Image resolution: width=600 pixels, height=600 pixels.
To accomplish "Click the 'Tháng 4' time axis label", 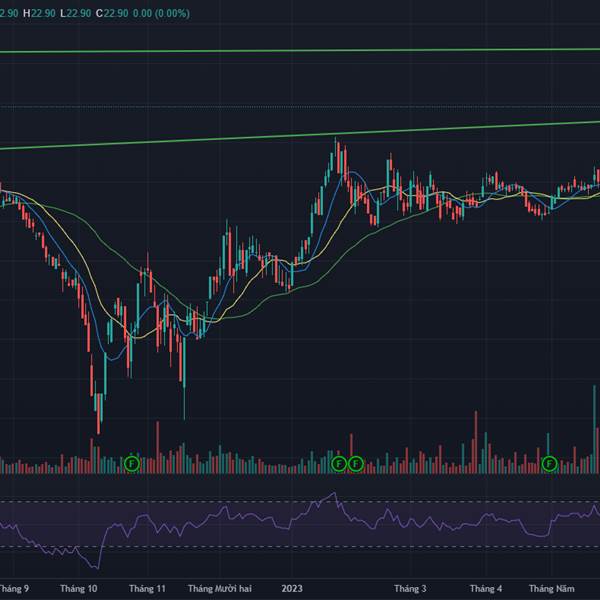I will [486, 589].
